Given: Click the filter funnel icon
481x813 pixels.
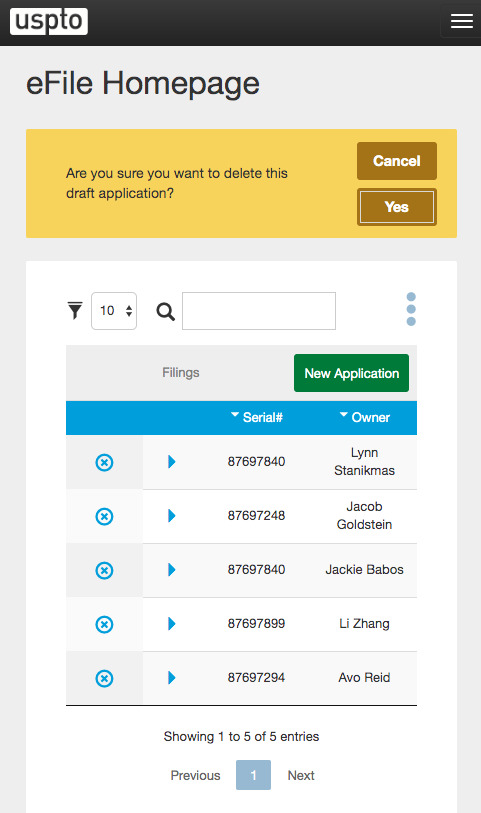Looking at the screenshot, I should (x=75, y=311).
